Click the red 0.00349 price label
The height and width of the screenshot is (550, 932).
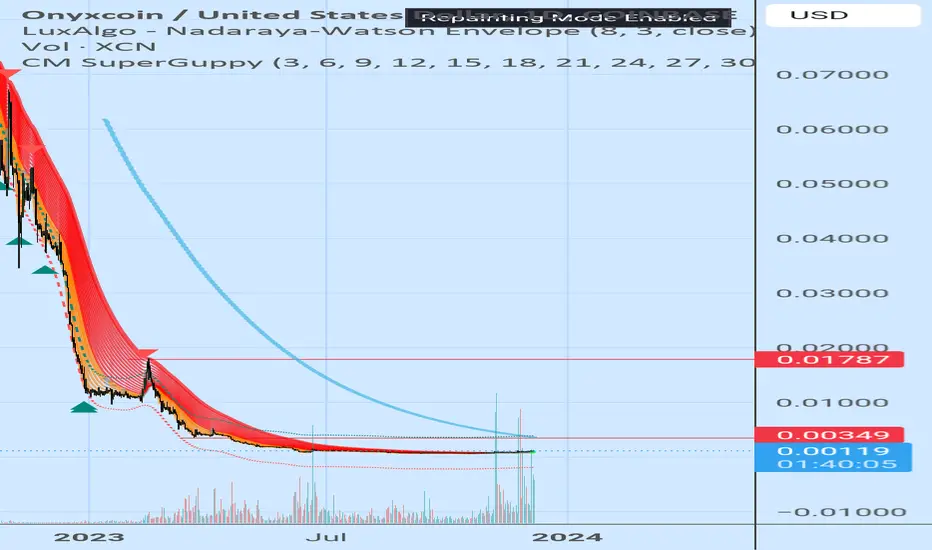coord(830,435)
